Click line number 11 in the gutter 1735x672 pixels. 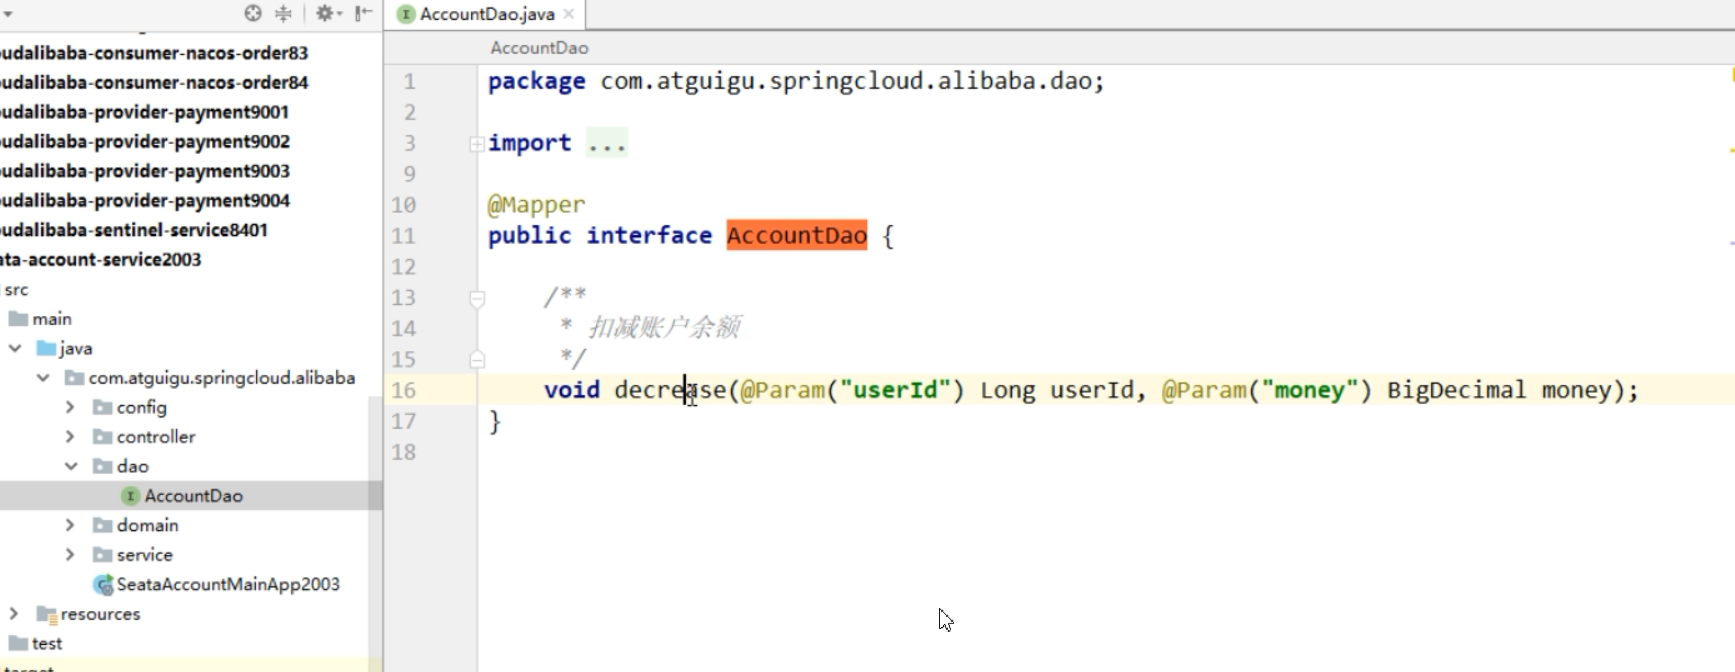coord(404,236)
